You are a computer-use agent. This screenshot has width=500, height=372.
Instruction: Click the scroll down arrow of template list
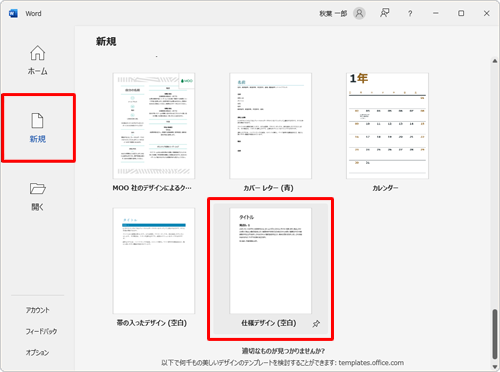point(495,366)
